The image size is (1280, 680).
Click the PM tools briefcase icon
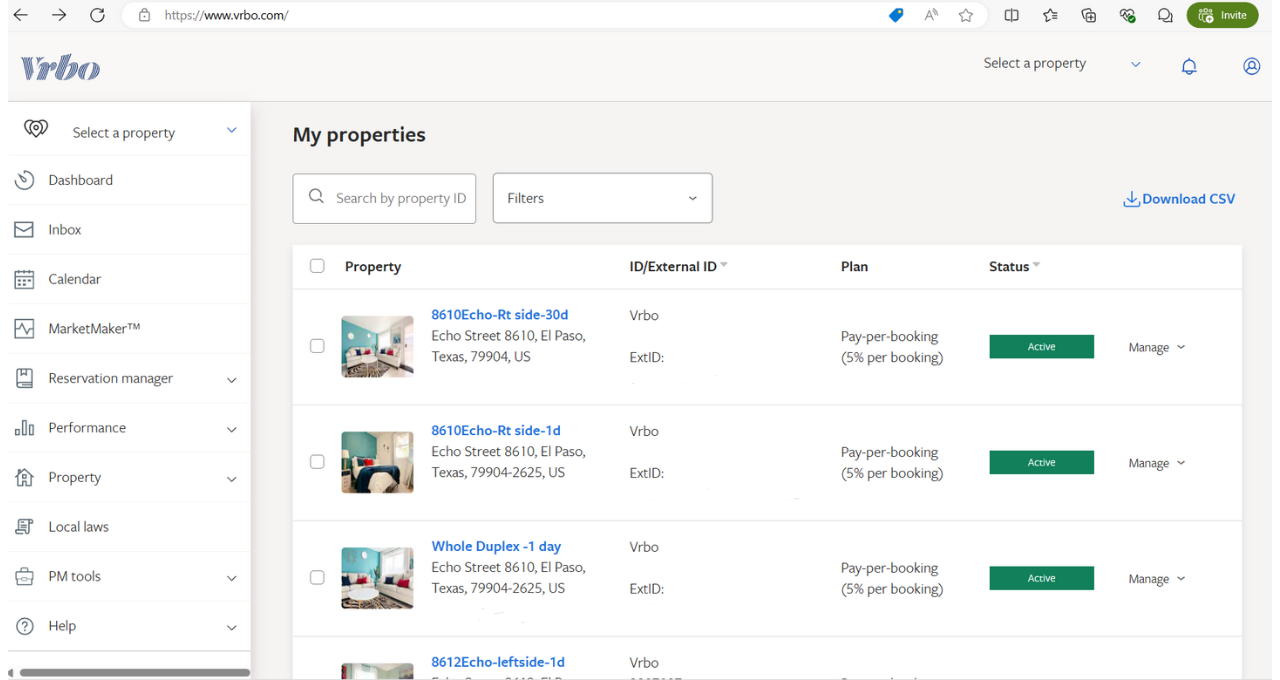(24, 577)
